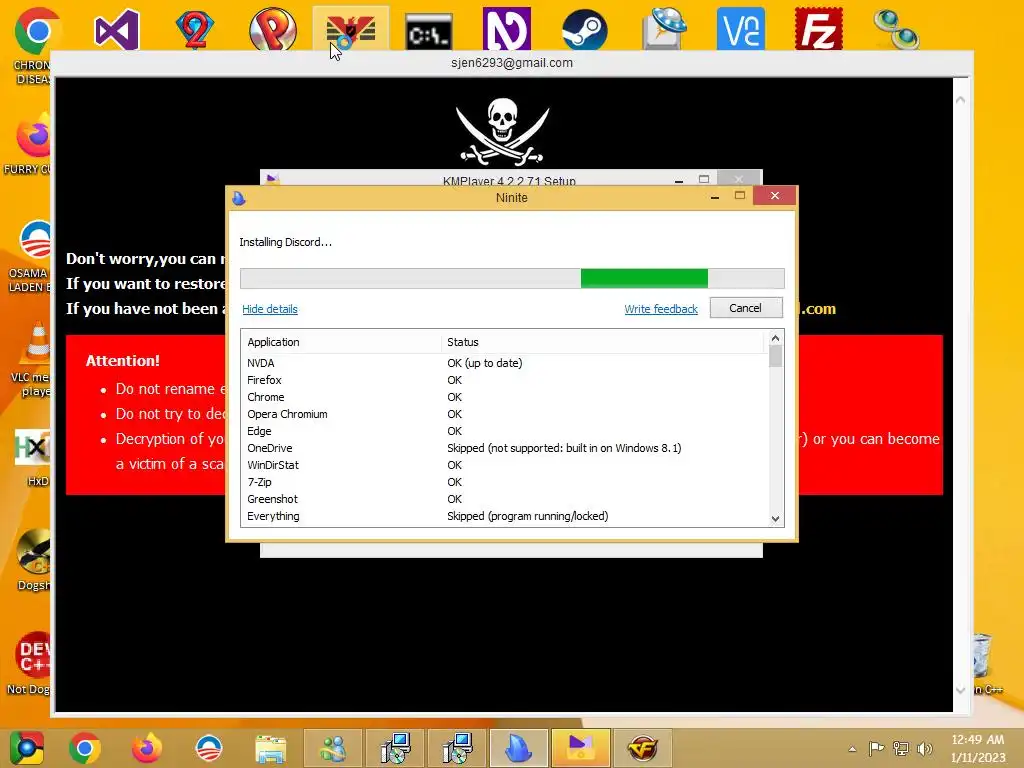Open the UFO notepad desktop icon
The width and height of the screenshot is (1024, 768).
click(x=664, y=30)
